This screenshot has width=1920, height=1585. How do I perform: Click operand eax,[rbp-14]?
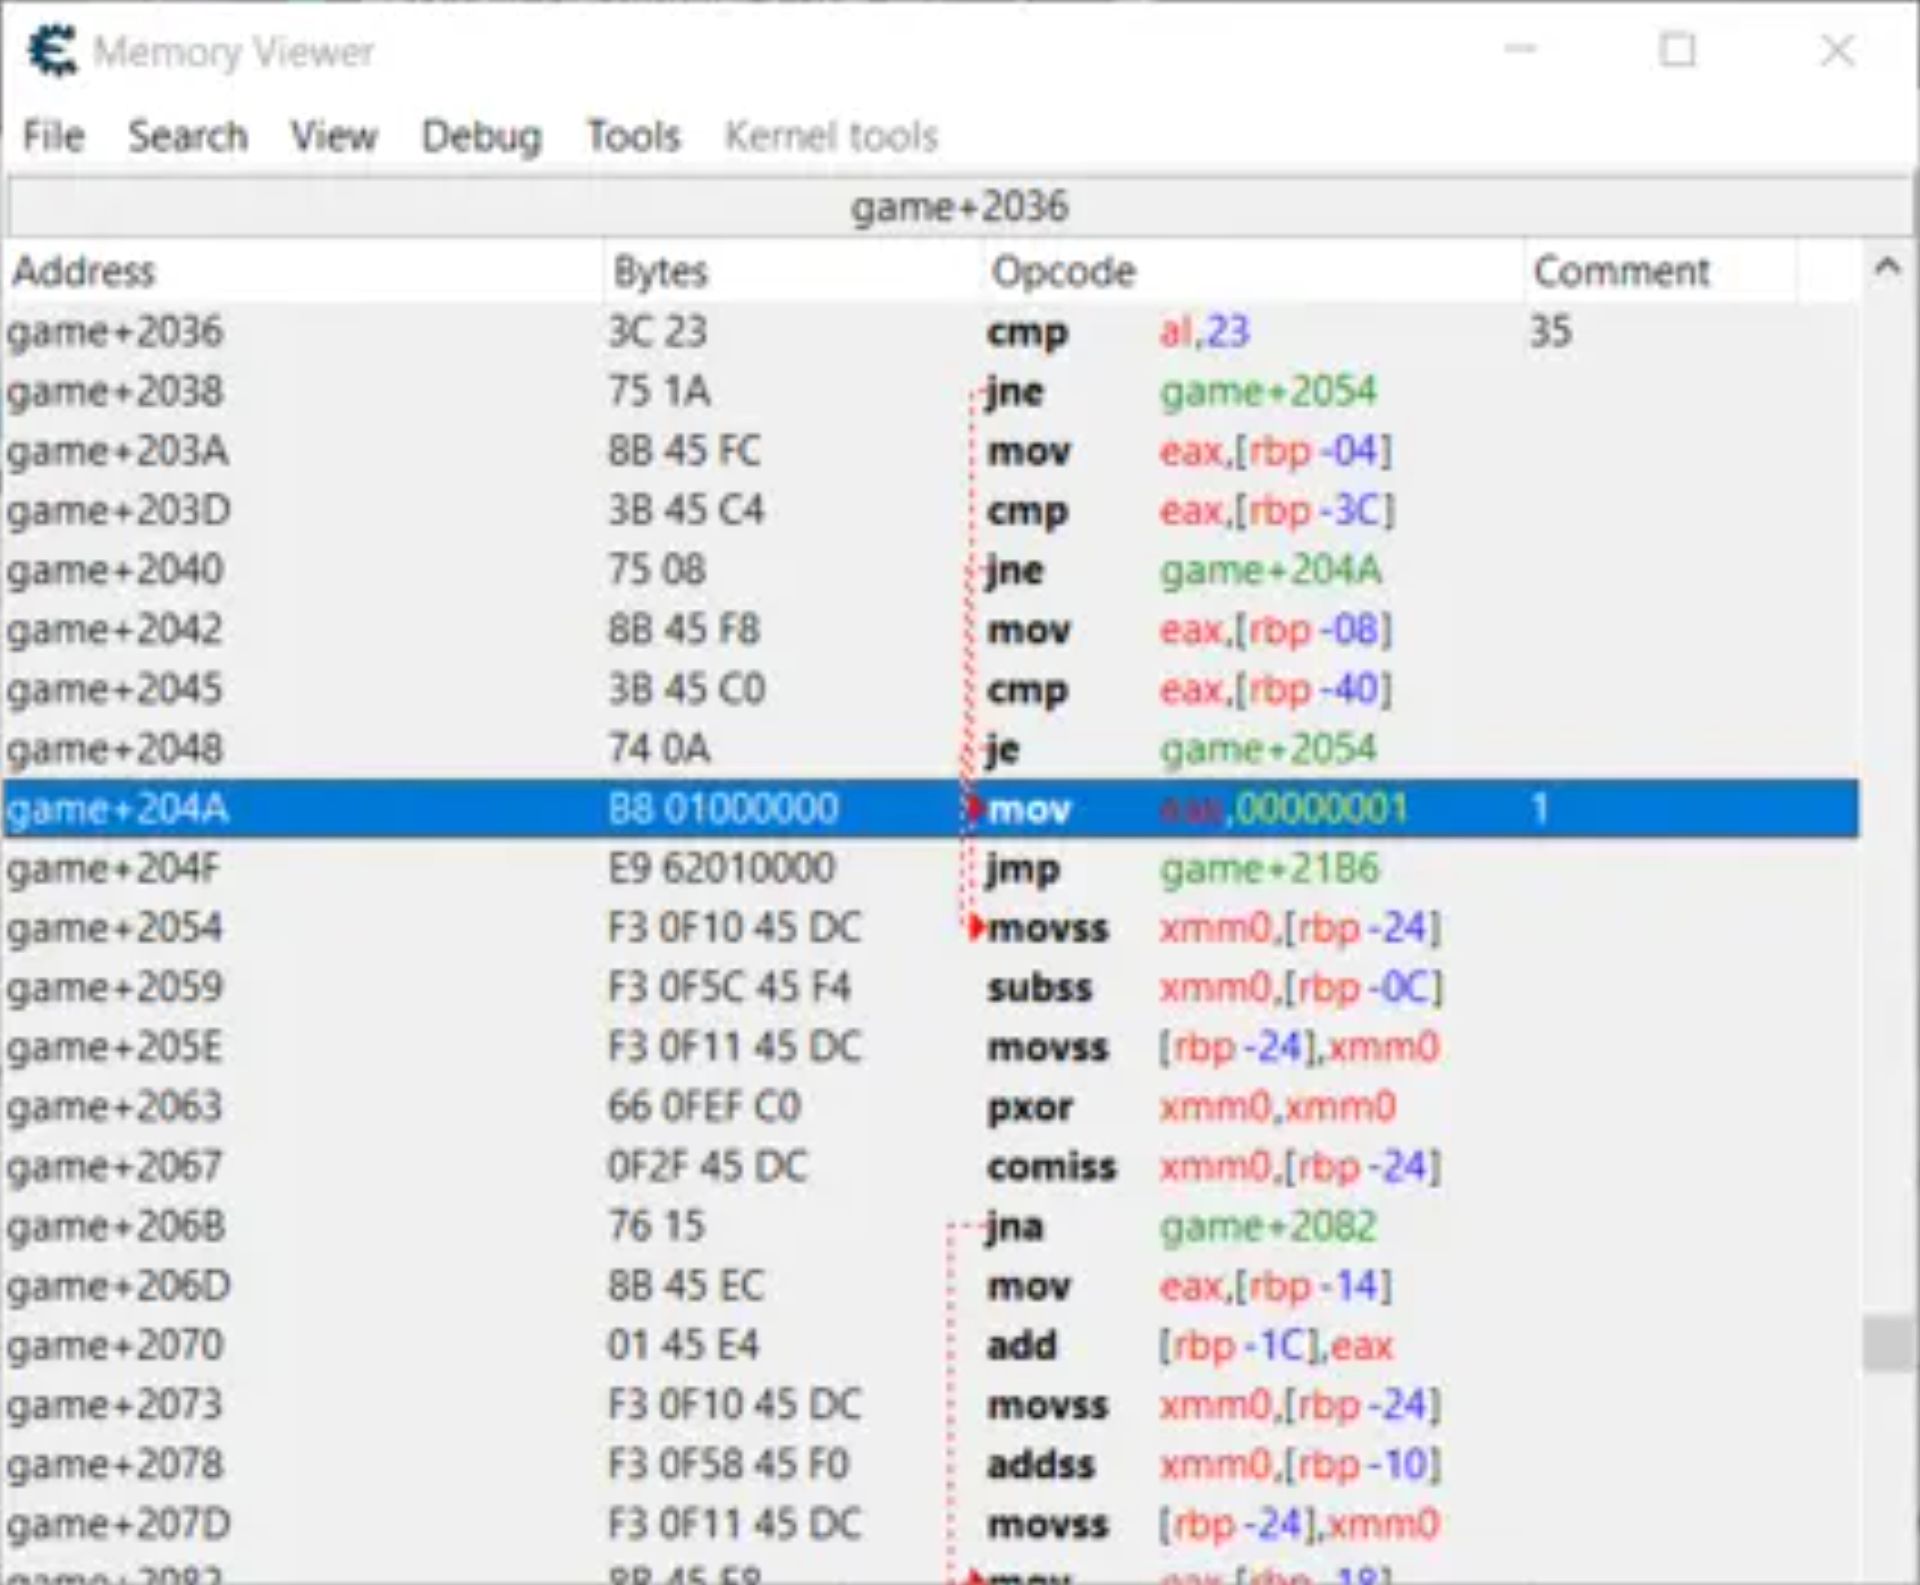pos(1275,1286)
